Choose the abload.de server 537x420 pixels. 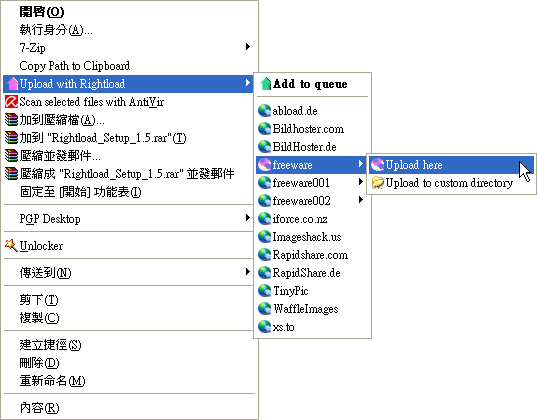tap(312, 111)
